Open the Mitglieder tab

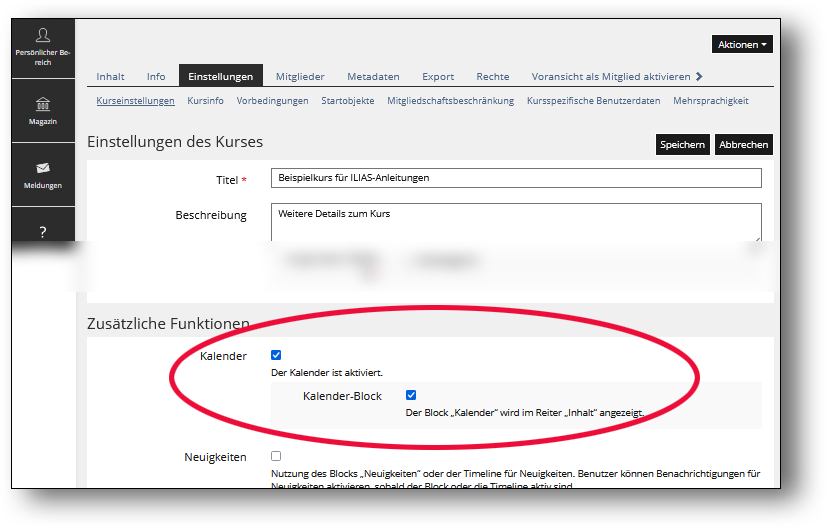point(300,76)
